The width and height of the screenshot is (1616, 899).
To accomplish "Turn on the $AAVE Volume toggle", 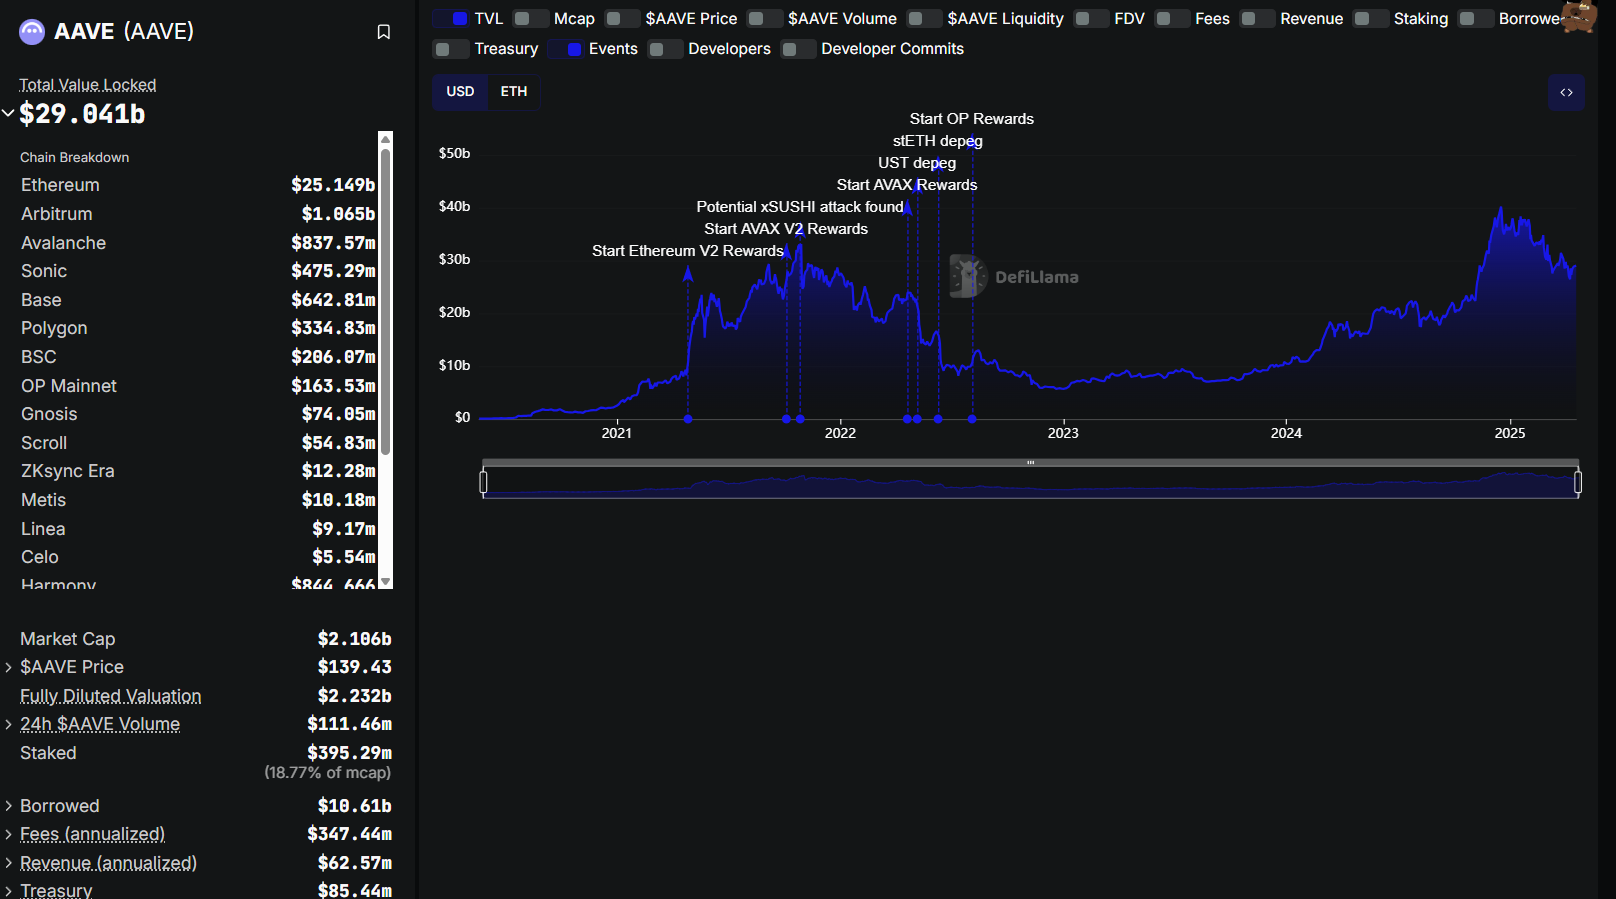I will [765, 19].
